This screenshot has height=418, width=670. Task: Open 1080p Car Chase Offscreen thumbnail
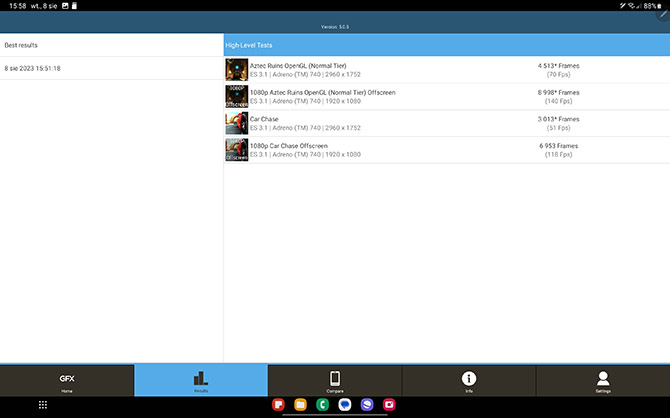click(237, 150)
